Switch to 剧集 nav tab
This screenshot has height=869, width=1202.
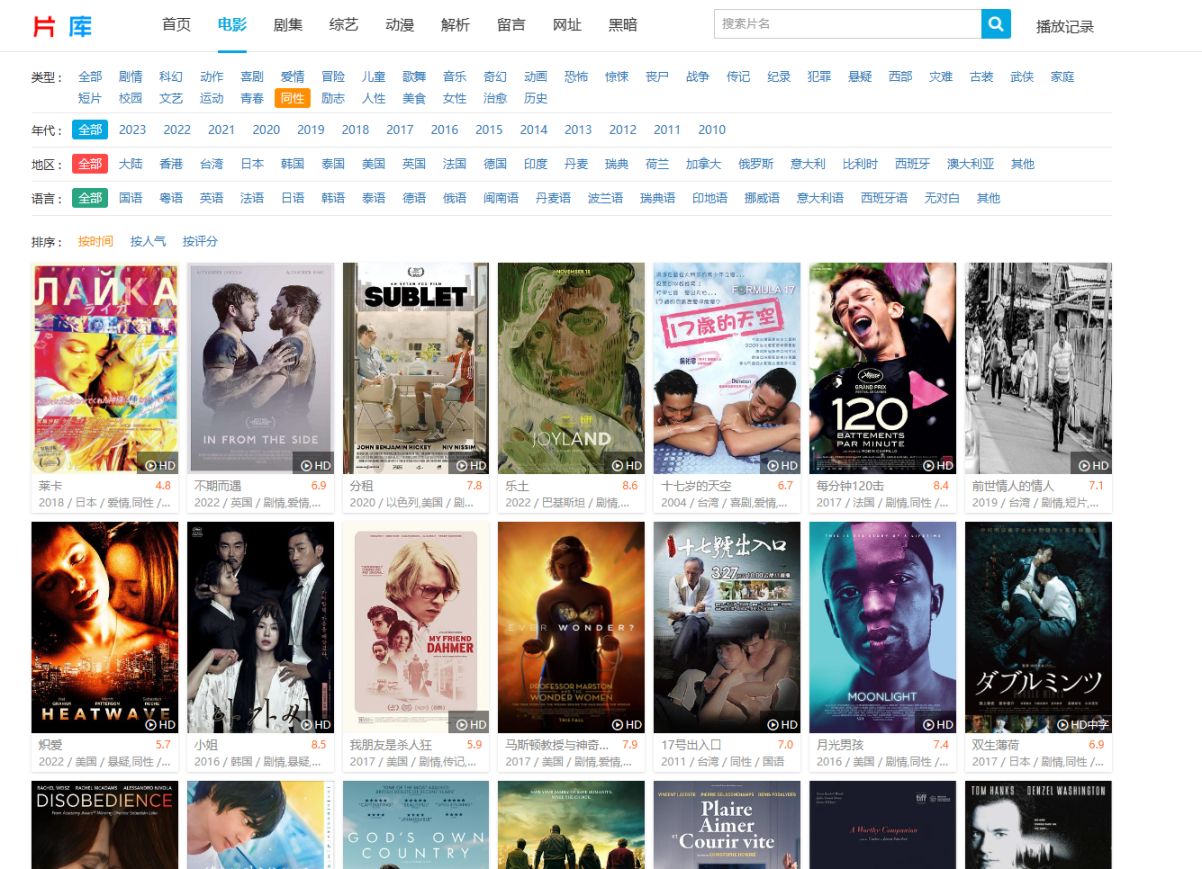coord(288,25)
